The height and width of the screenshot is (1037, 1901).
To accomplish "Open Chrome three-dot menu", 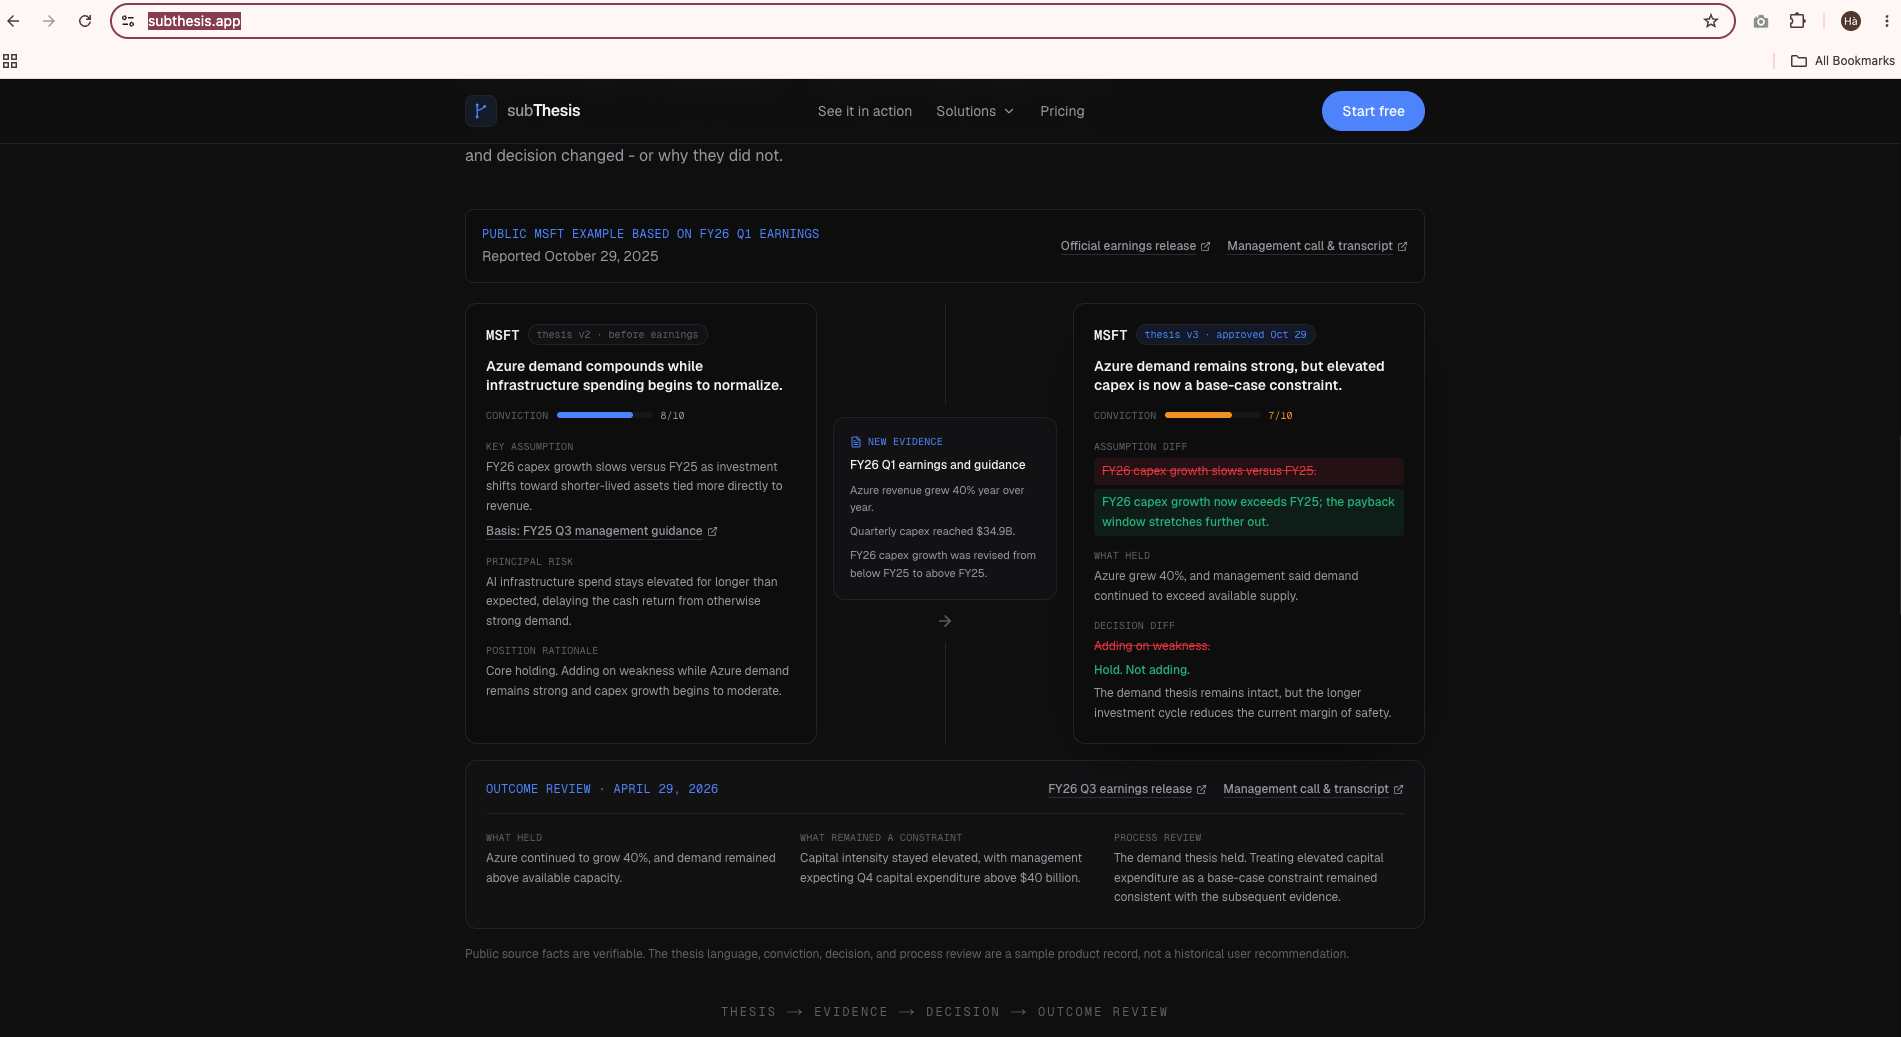I will [1887, 21].
